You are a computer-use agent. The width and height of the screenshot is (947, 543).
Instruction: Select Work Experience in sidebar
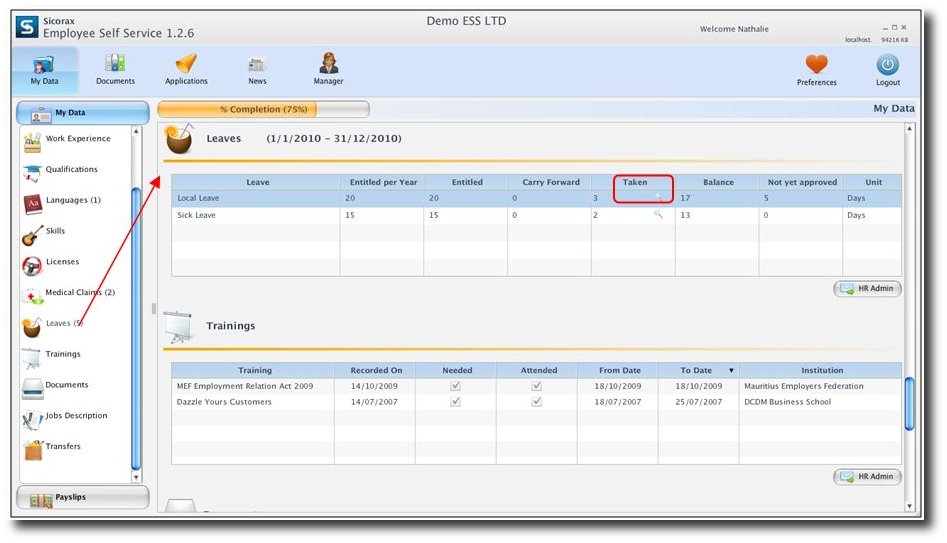[77, 139]
